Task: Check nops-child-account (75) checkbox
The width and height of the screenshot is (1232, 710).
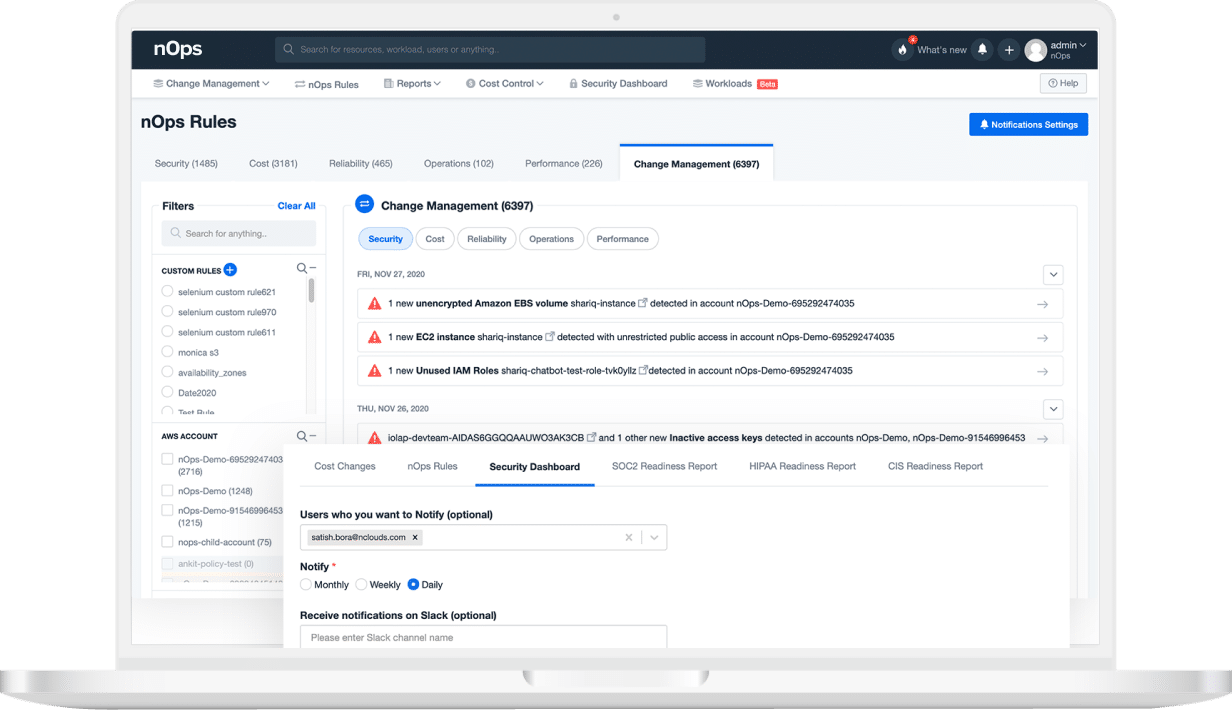Action: pyautogui.click(x=167, y=542)
